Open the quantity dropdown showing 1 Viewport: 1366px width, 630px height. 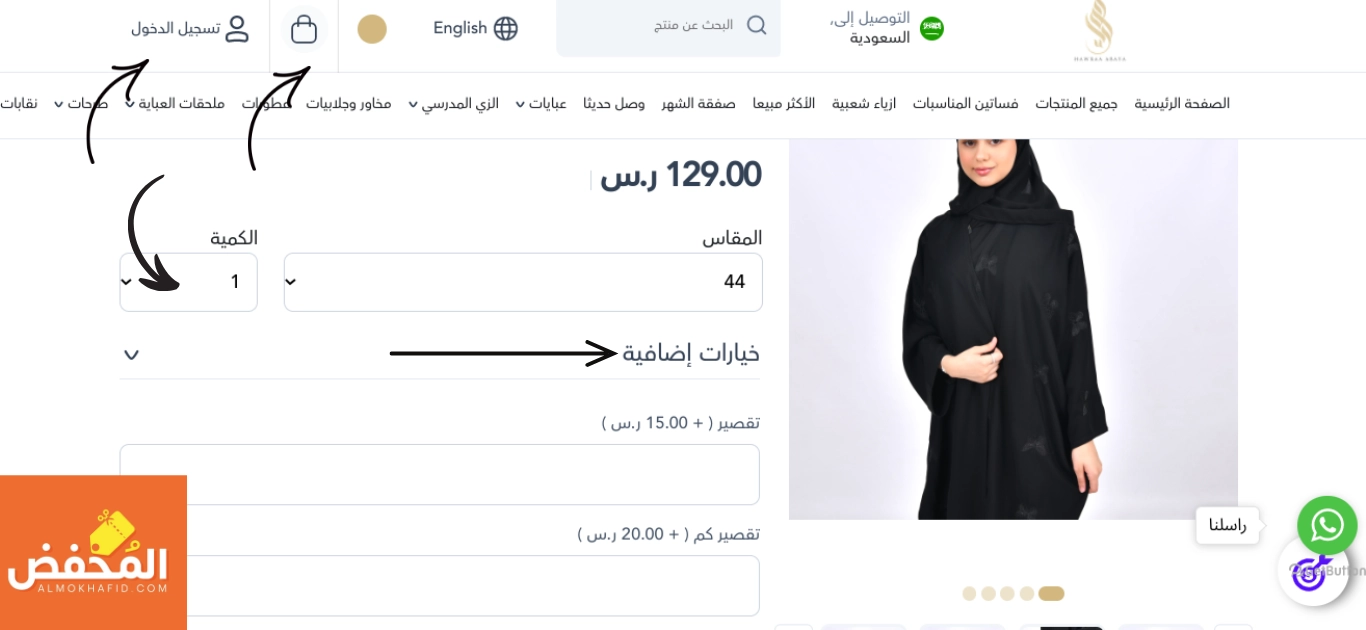click(188, 282)
